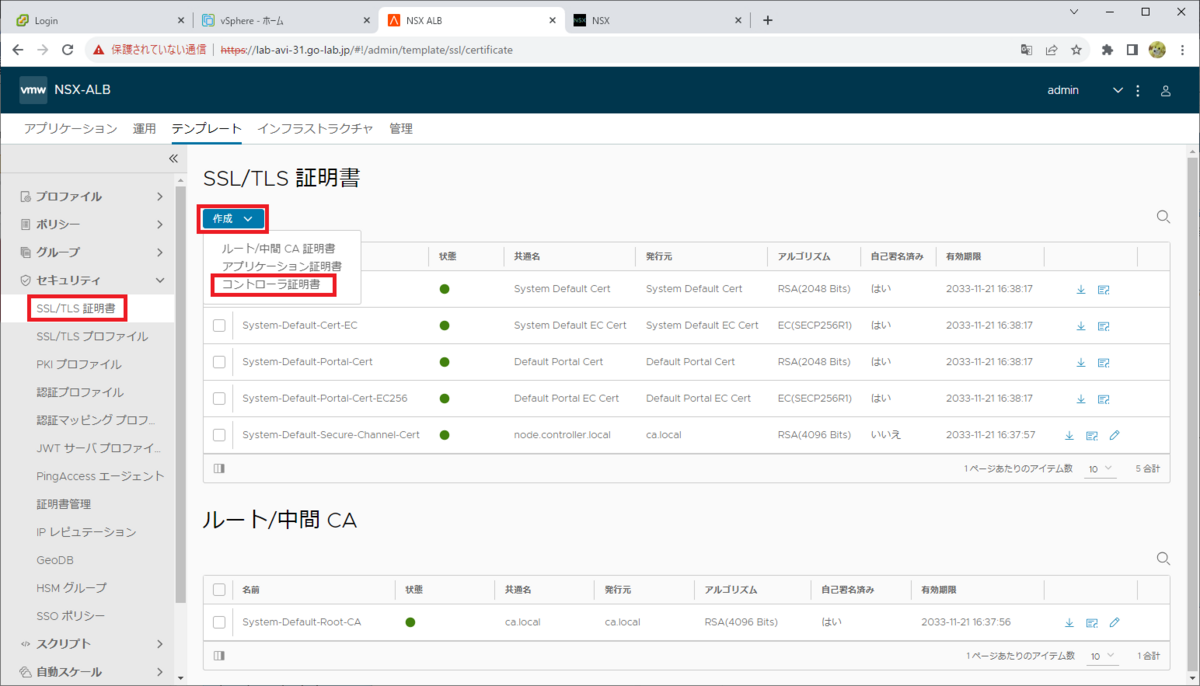Viewport: 1200px width, 686px height.
Task: Select checkbox for System-Default-Secure-Channel-Cert
Action: (219, 435)
